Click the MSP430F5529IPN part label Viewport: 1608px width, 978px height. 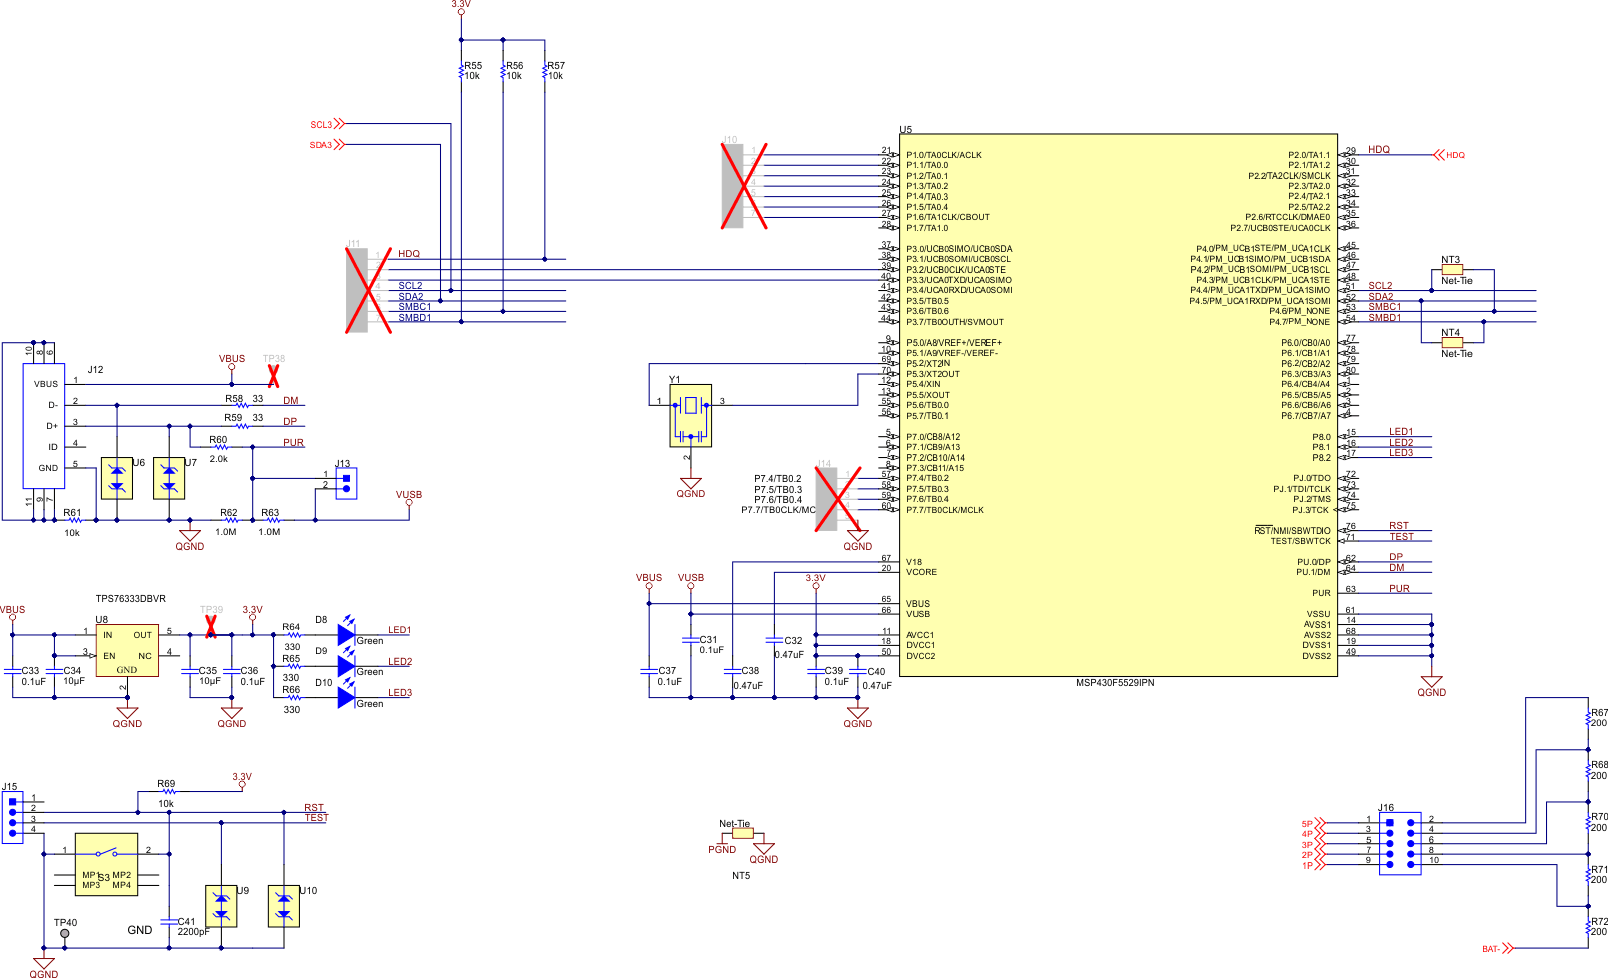pyautogui.click(x=1115, y=683)
